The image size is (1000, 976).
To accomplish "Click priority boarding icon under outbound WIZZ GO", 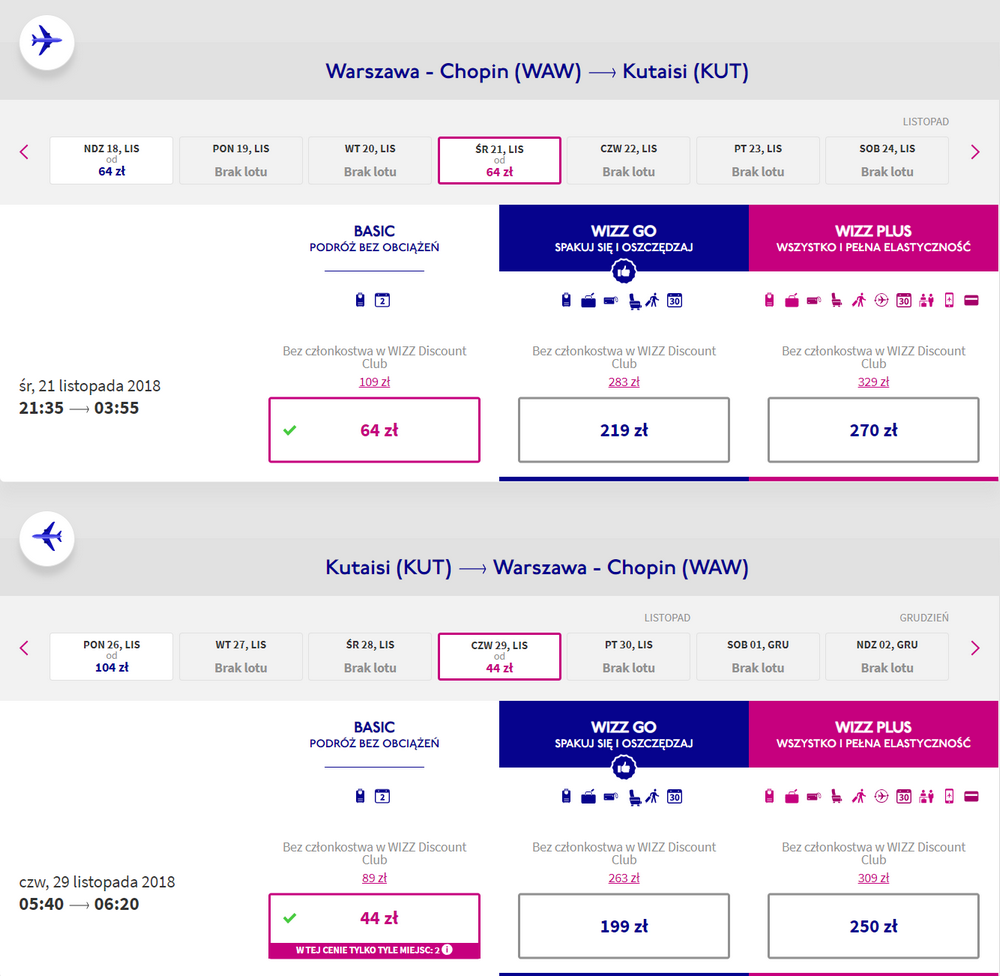I will pos(652,300).
